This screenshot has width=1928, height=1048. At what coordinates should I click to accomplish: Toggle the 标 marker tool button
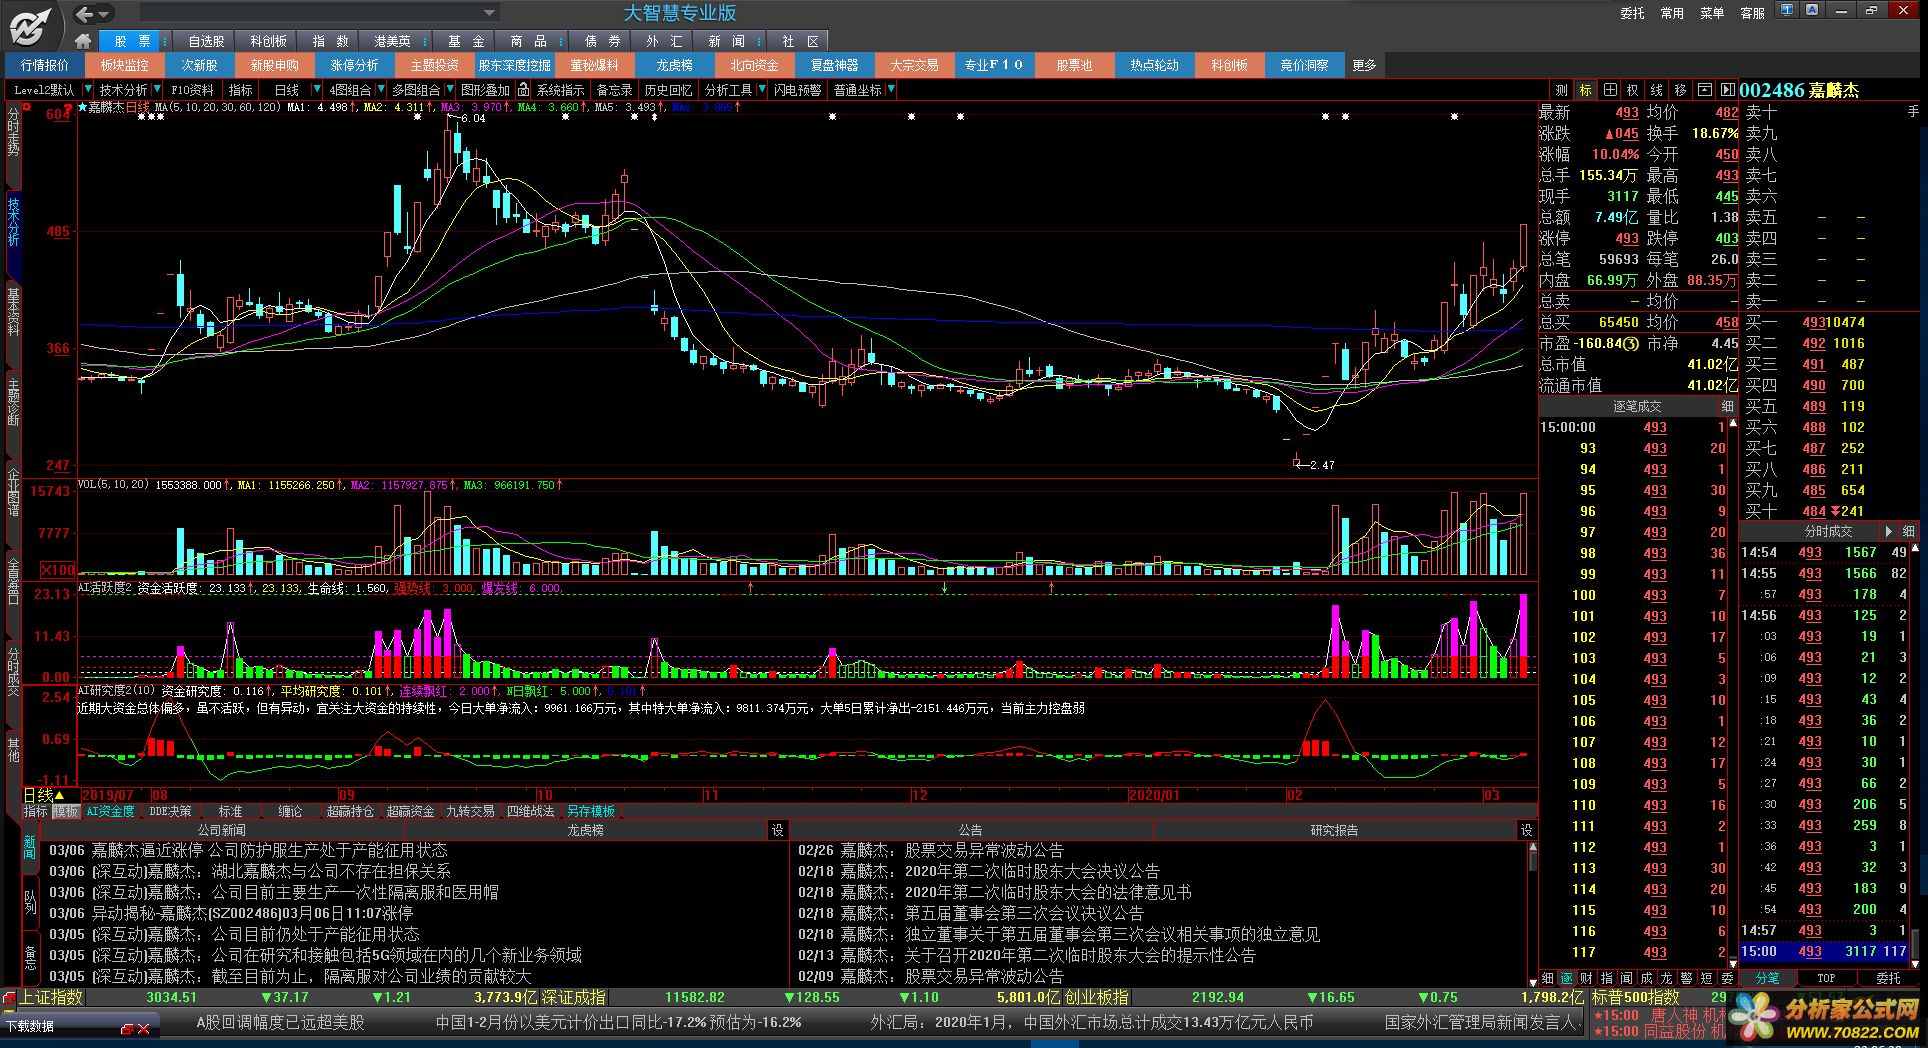(x=1585, y=90)
